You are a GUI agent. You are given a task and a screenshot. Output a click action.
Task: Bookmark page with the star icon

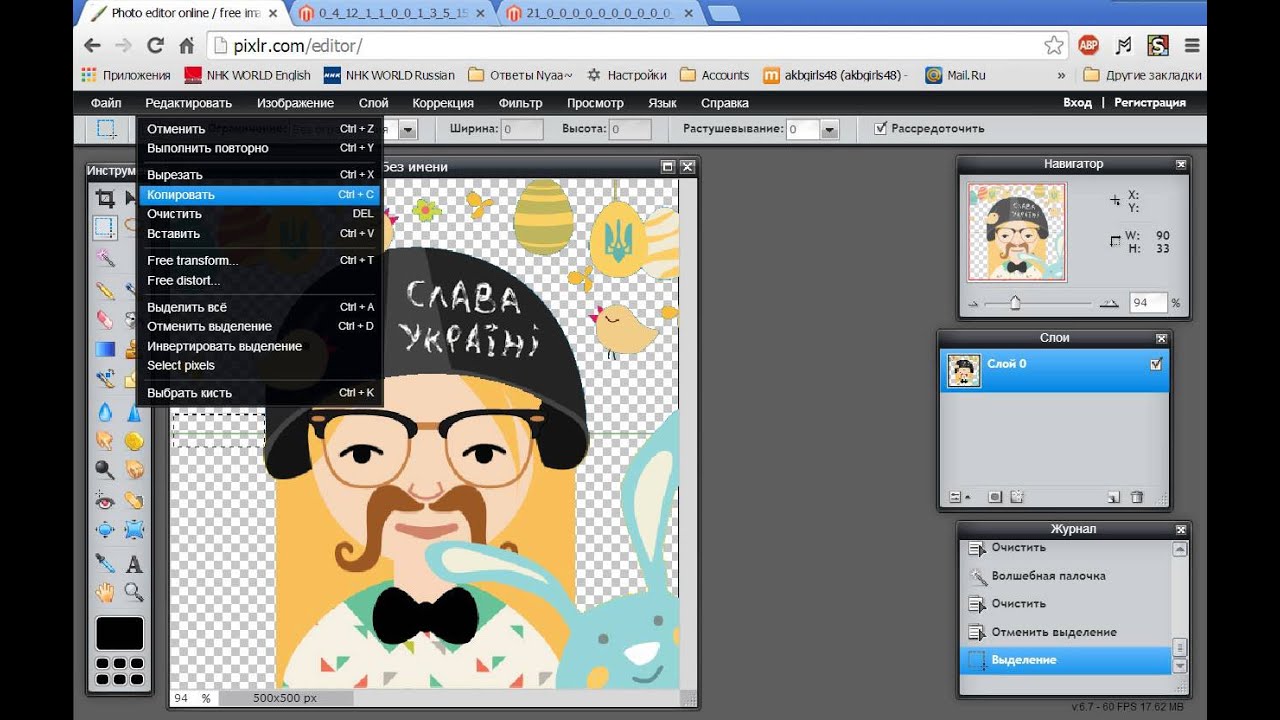[x=1053, y=45]
